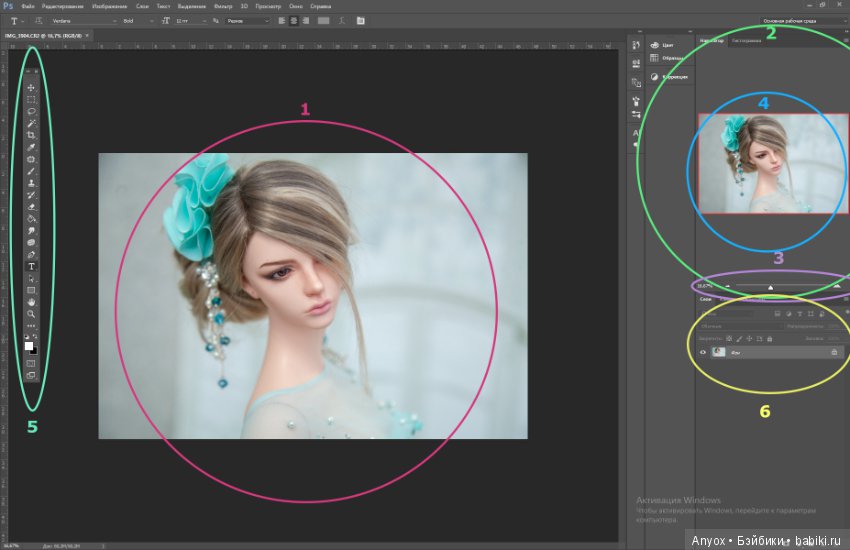Image resolution: width=850 pixels, height=550 pixels.
Task: Select the Magic Wand tool
Action: [x=31, y=124]
